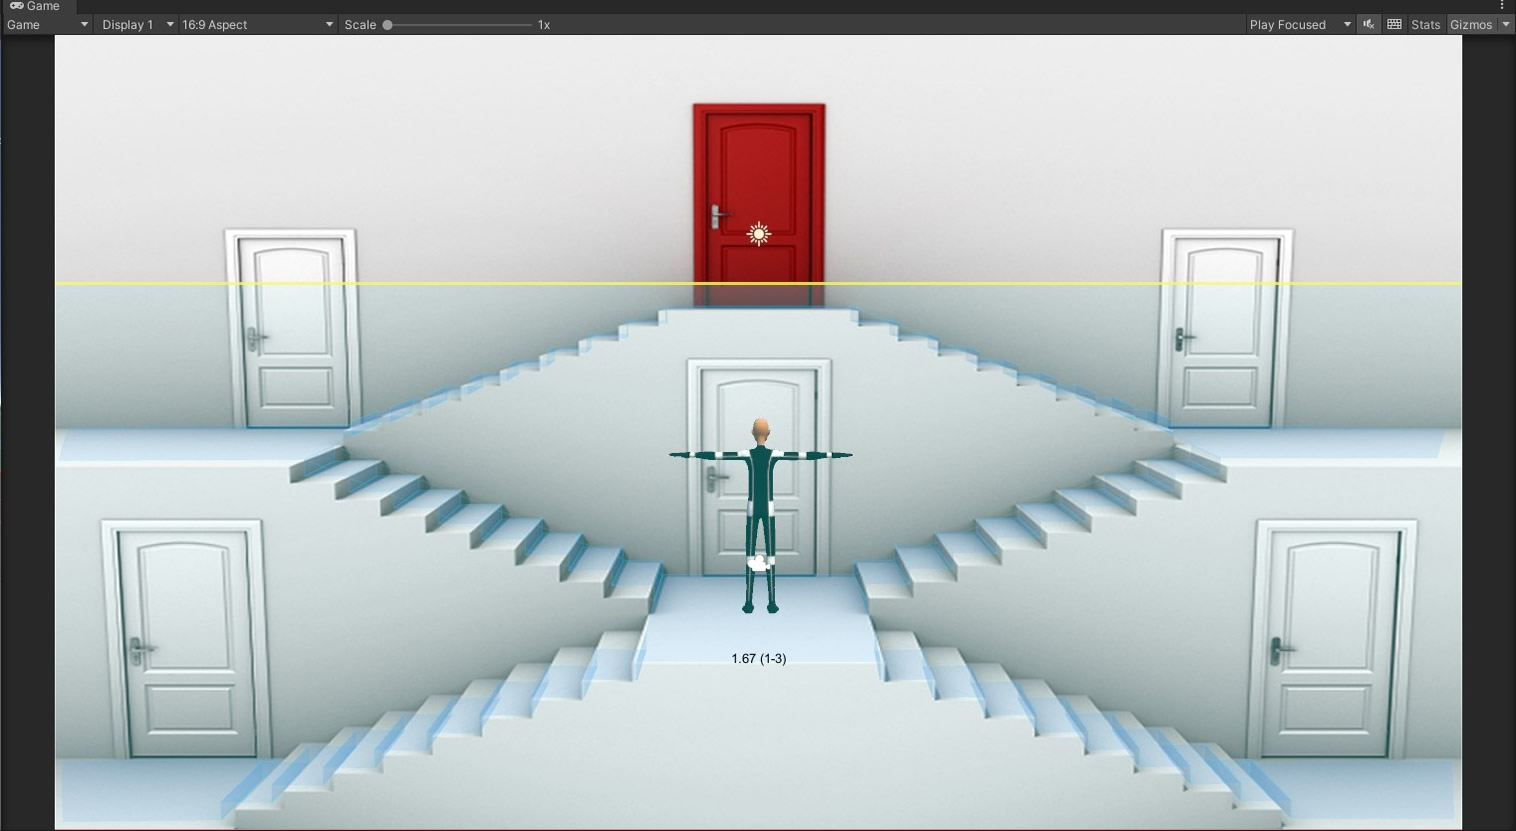Click the sun light gizmo on red door
Screen dimensions: 1516x831
pyautogui.click(x=759, y=234)
